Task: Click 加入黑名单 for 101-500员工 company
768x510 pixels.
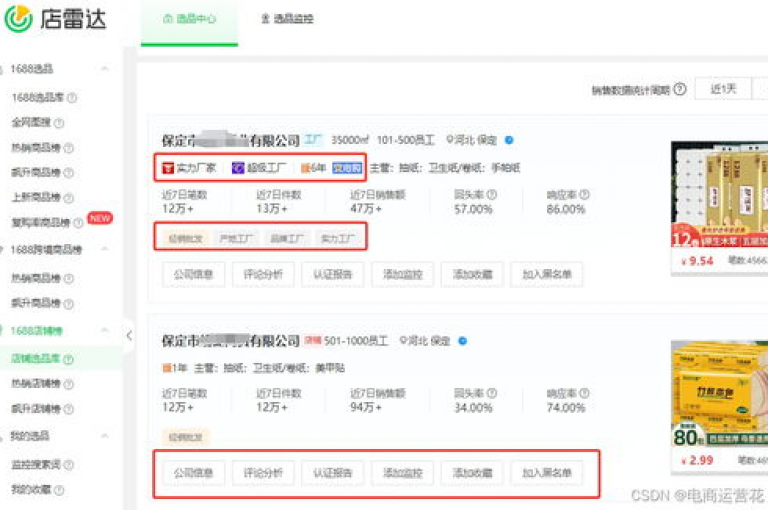Action: tap(547, 274)
